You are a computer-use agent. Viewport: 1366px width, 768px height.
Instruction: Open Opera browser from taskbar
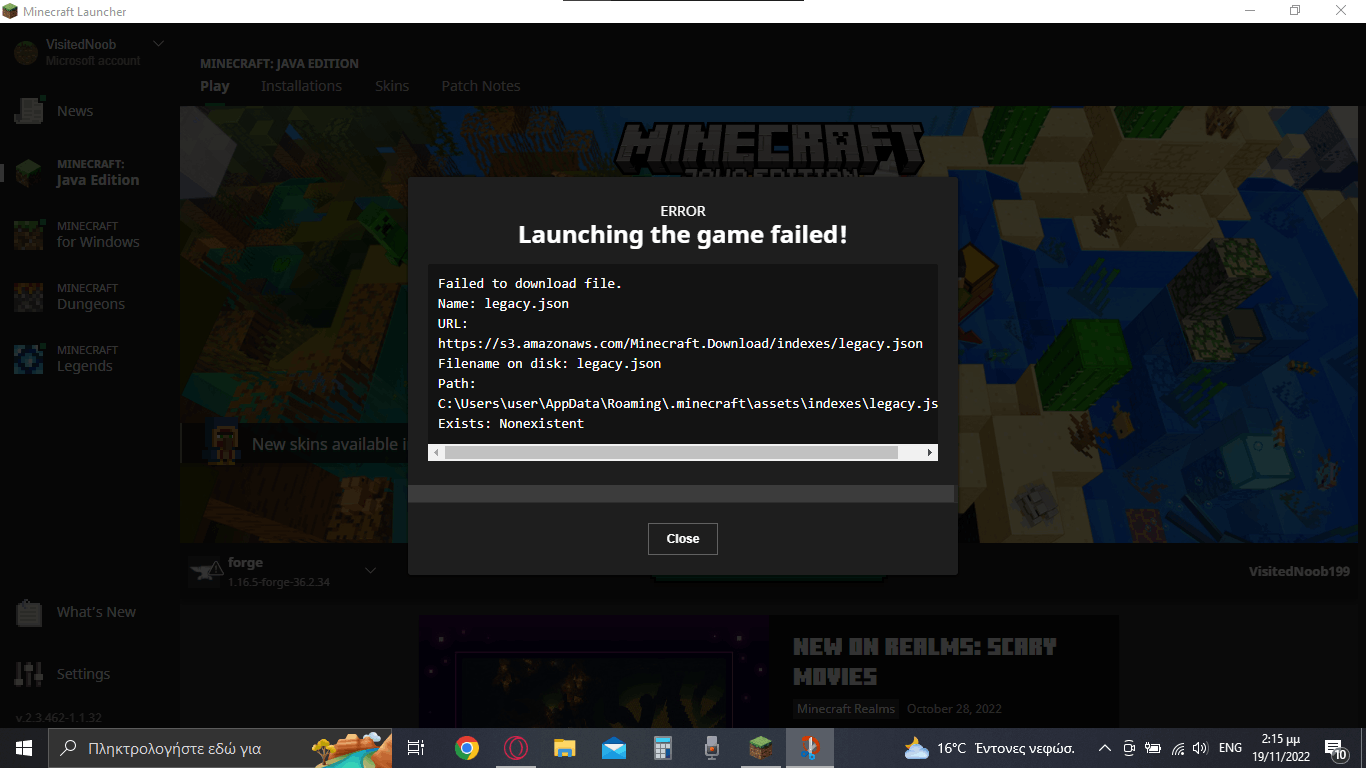pos(516,748)
